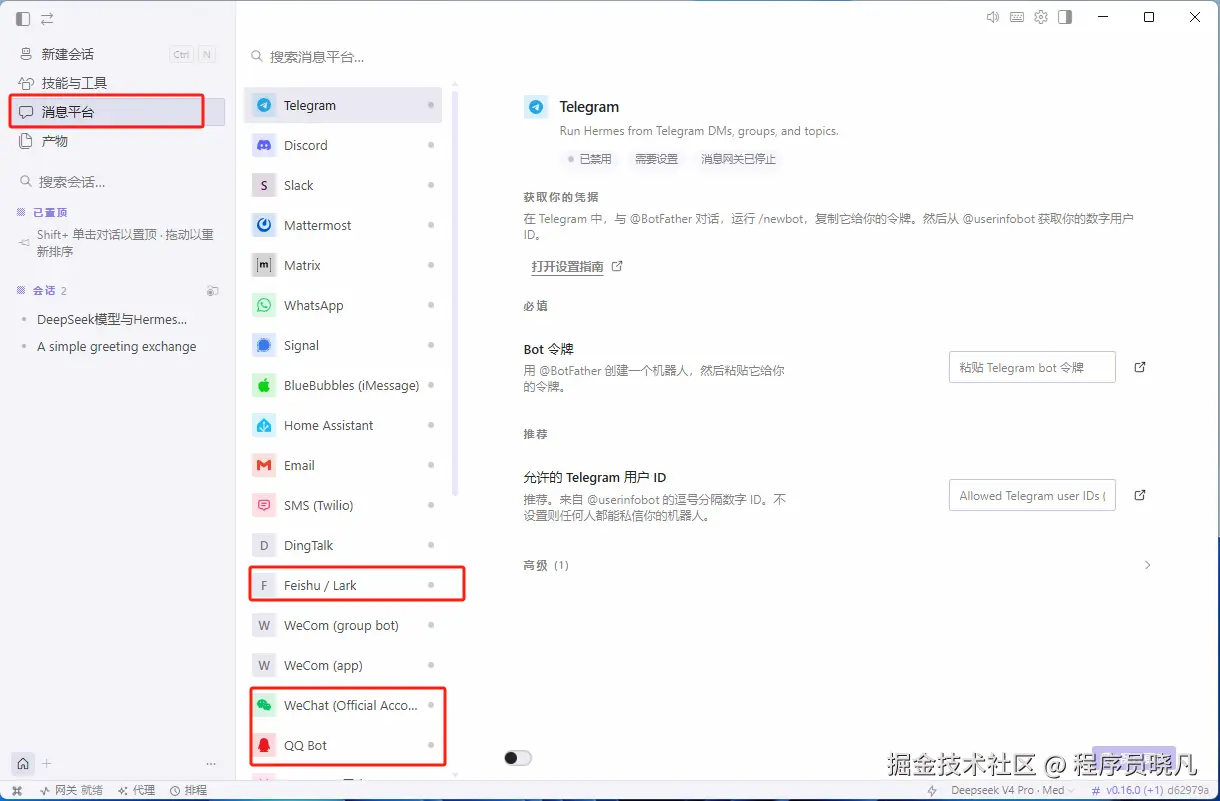This screenshot has height=801, width=1220.
Task: Select SMS (Twilio) platform
Action: coord(343,505)
